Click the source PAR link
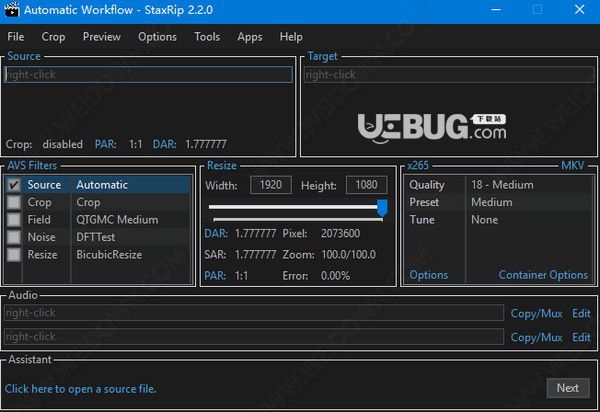The image size is (600, 412). click(106, 144)
